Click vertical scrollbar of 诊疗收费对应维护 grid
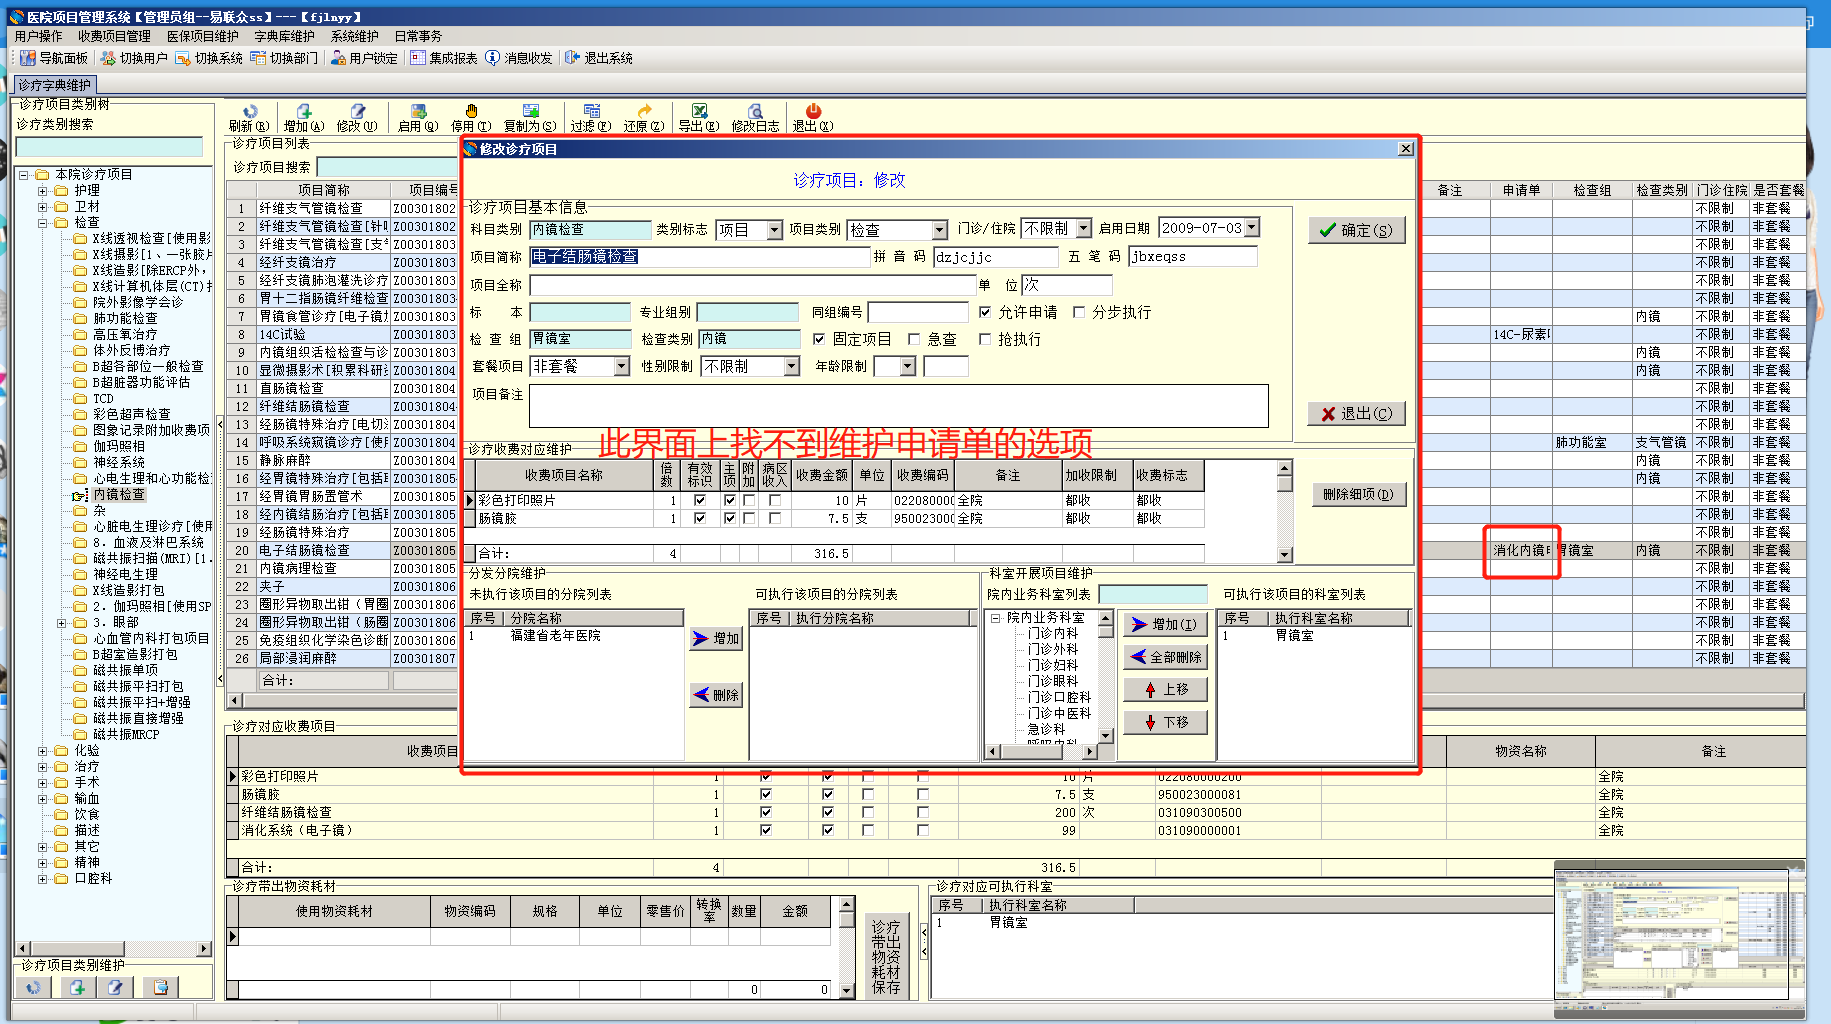This screenshot has width=1831, height=1024. point(1285,511)
